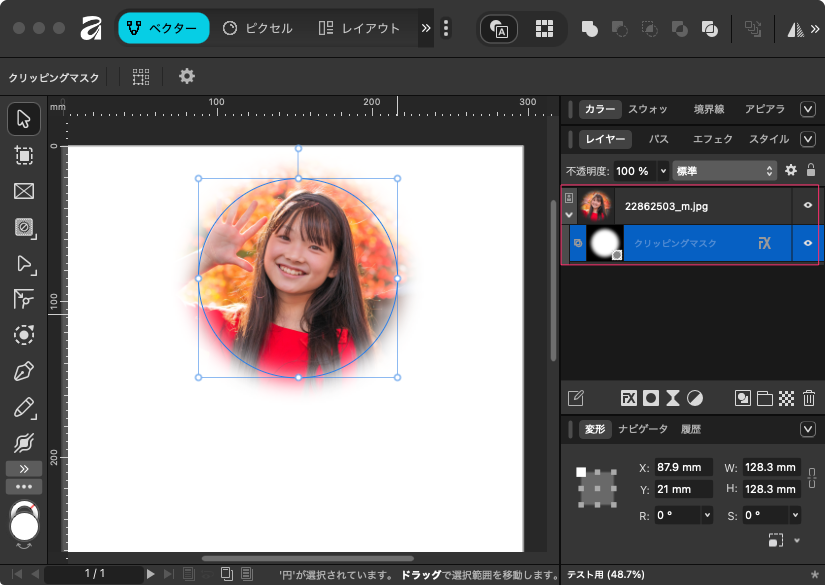Choose the Node tool
The height and width of the screenshot is (585, 825).
24,264
